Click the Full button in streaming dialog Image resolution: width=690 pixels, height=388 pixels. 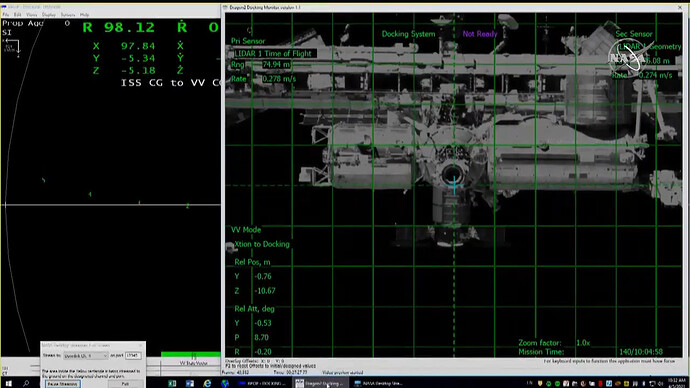point(125,384)
